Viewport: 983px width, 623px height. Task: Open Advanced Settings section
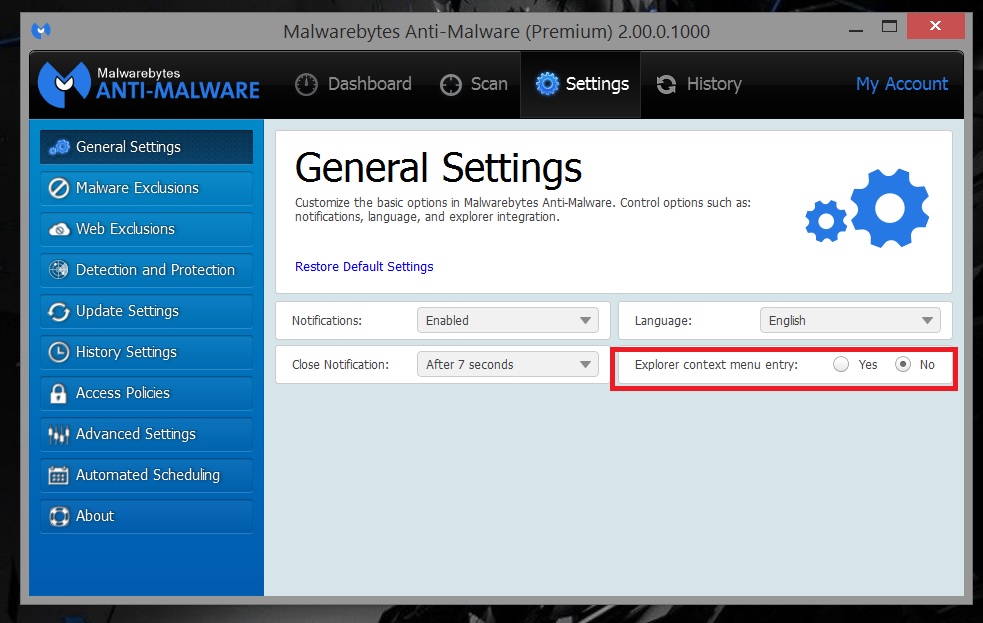tap(147, 434)
